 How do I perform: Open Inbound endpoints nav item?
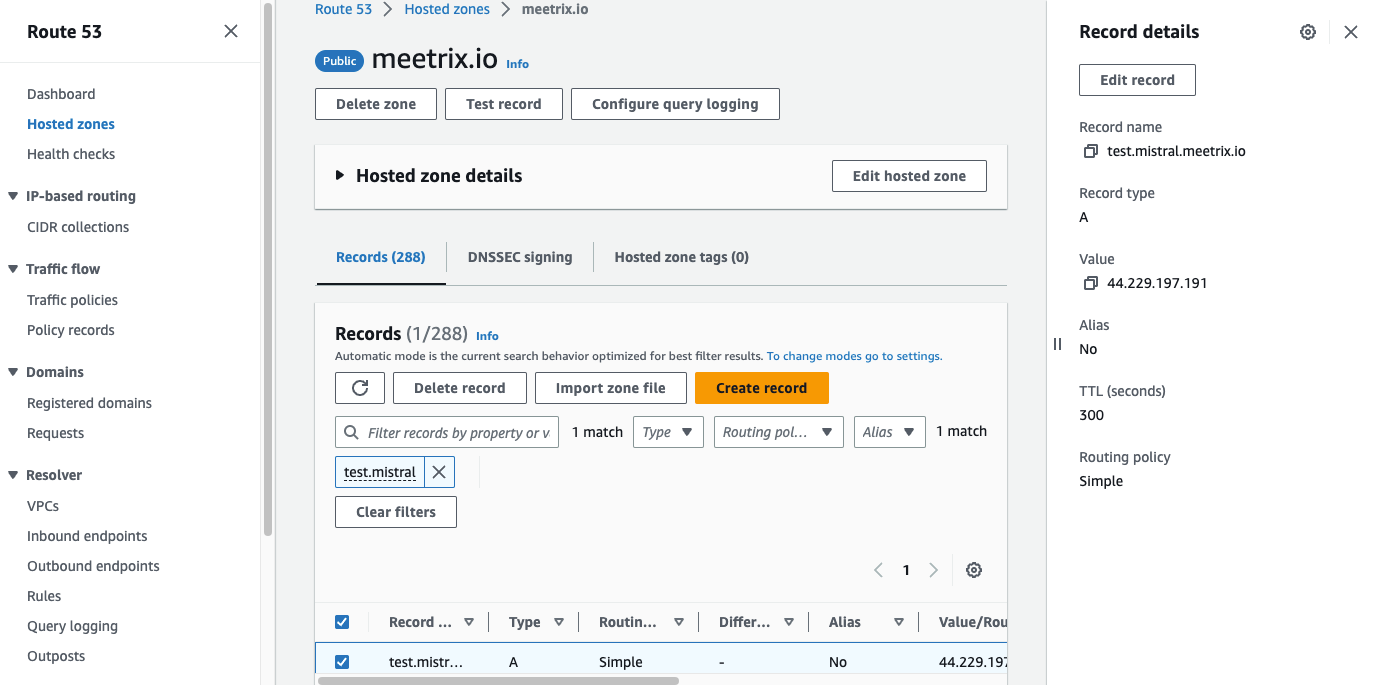pos(87,536)
